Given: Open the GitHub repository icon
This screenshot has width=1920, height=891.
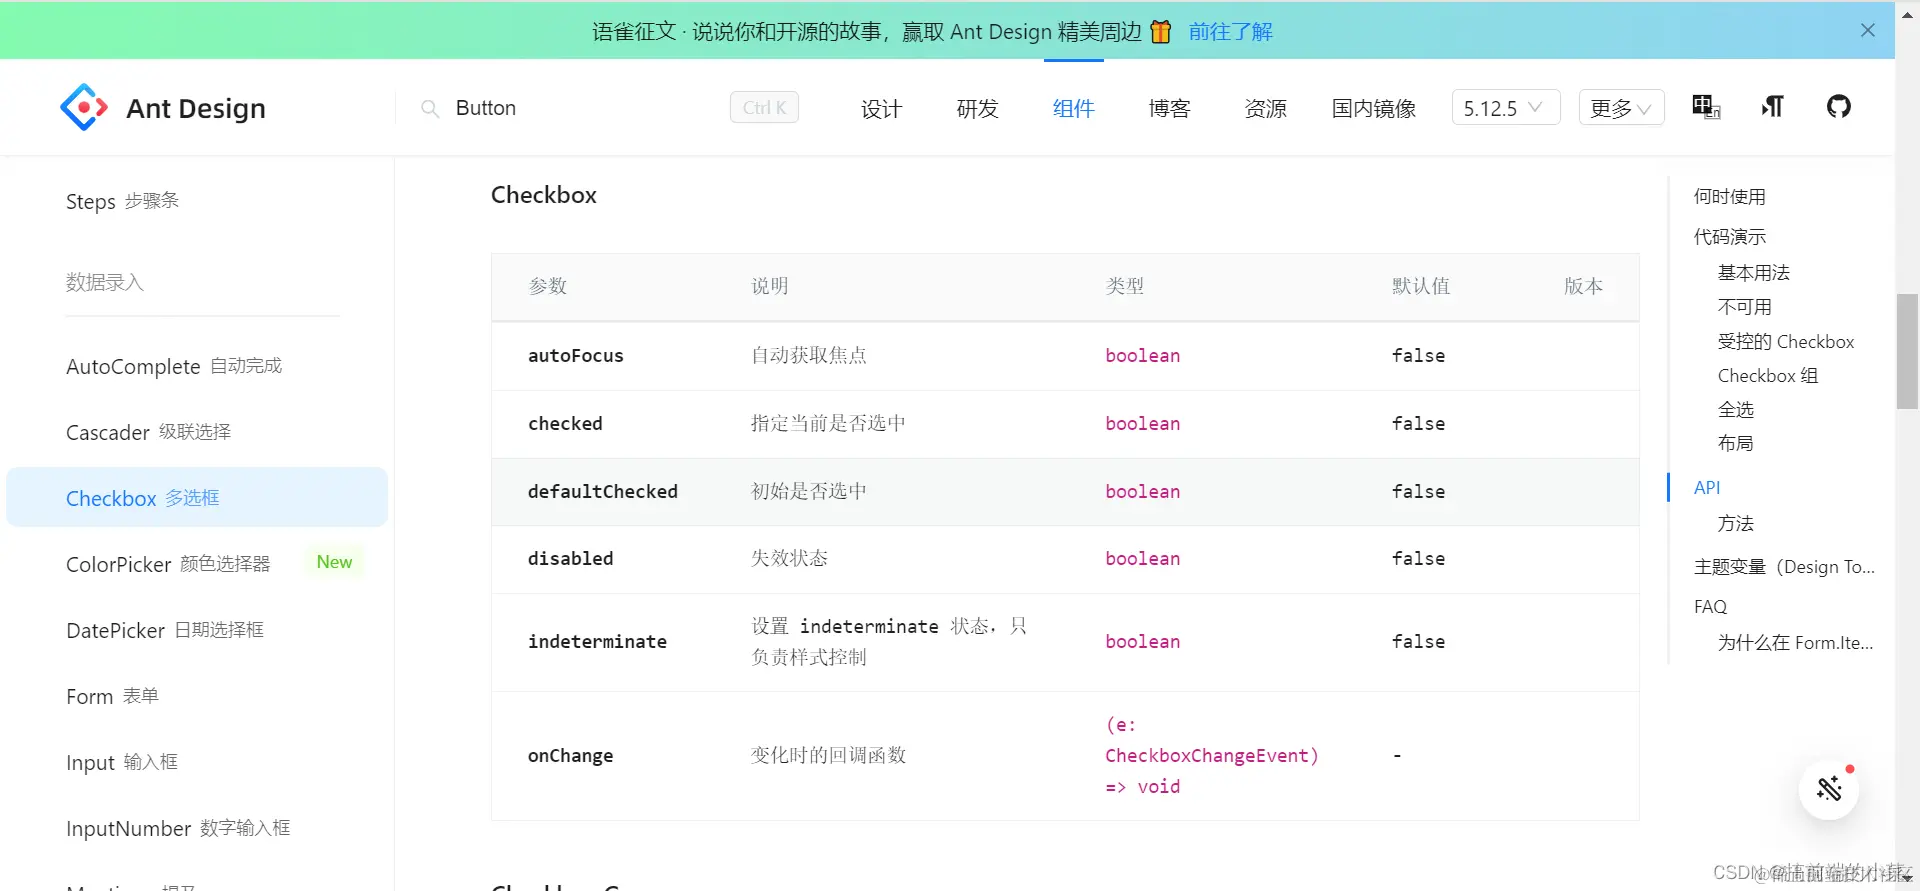Looking at the screenshot, I should click(1838, 106).
